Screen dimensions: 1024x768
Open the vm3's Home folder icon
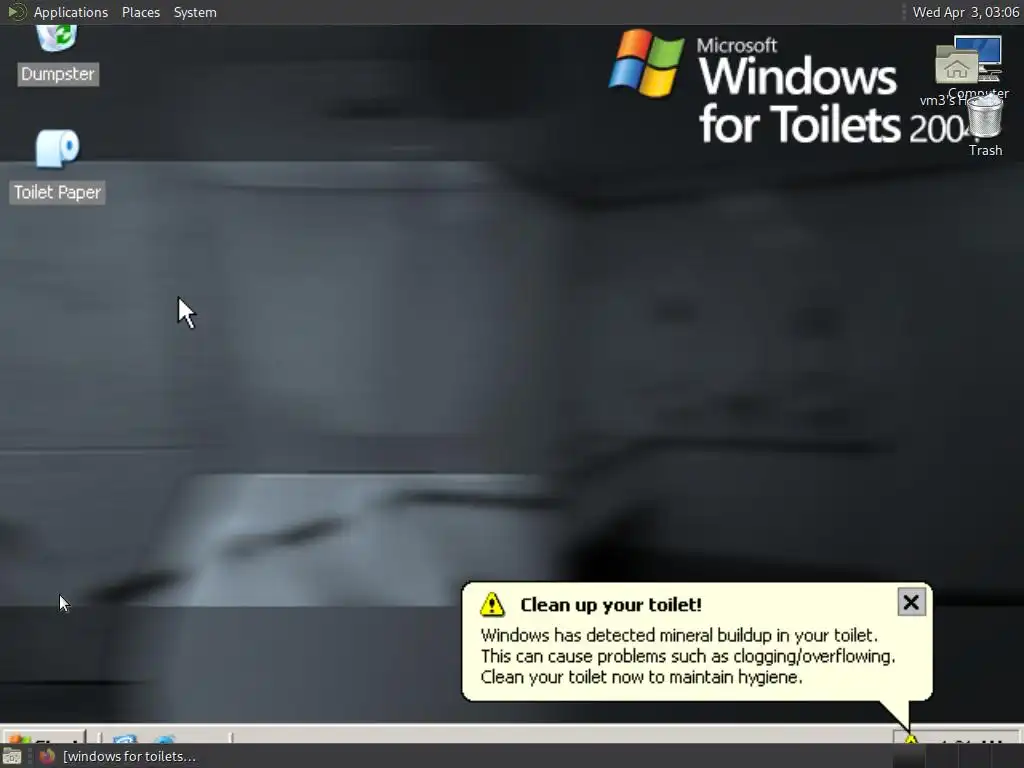(x=956, y=65)
